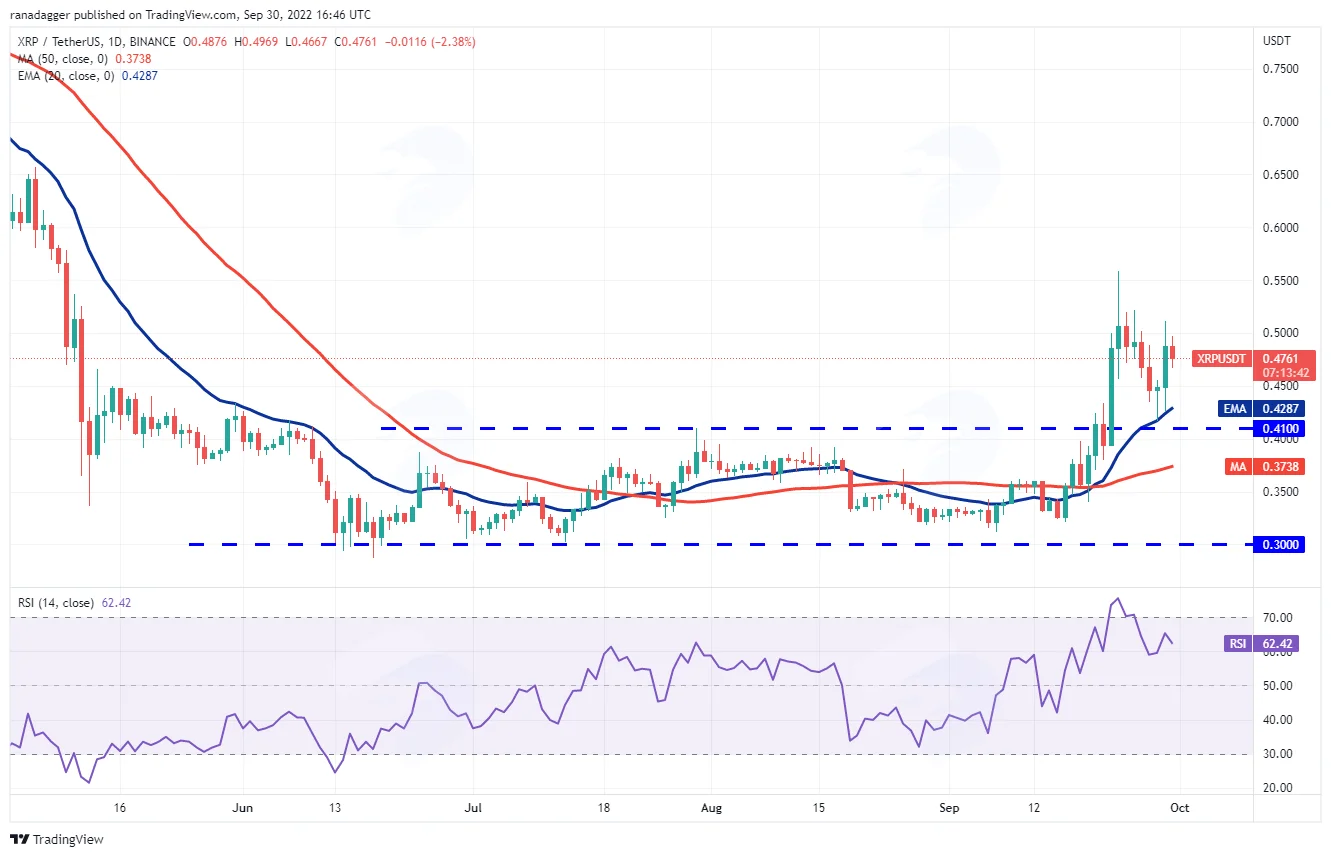Screen dimensions: 1331x857
Task: Click the Aug date on time axis
Action: [x=710, y=807]
